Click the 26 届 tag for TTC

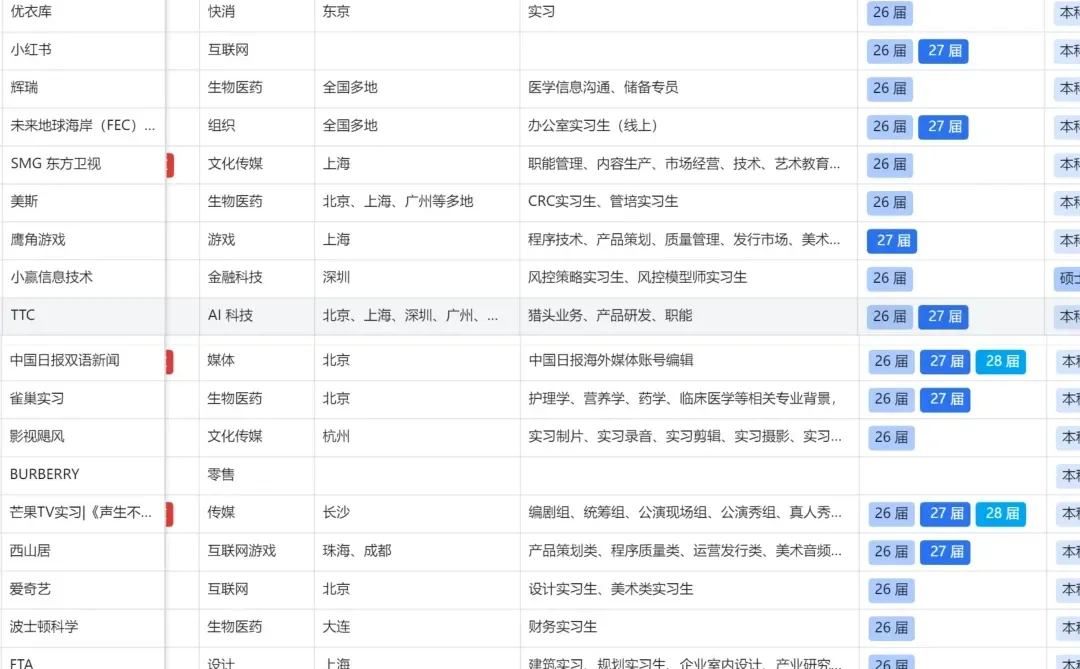[890, 316]
